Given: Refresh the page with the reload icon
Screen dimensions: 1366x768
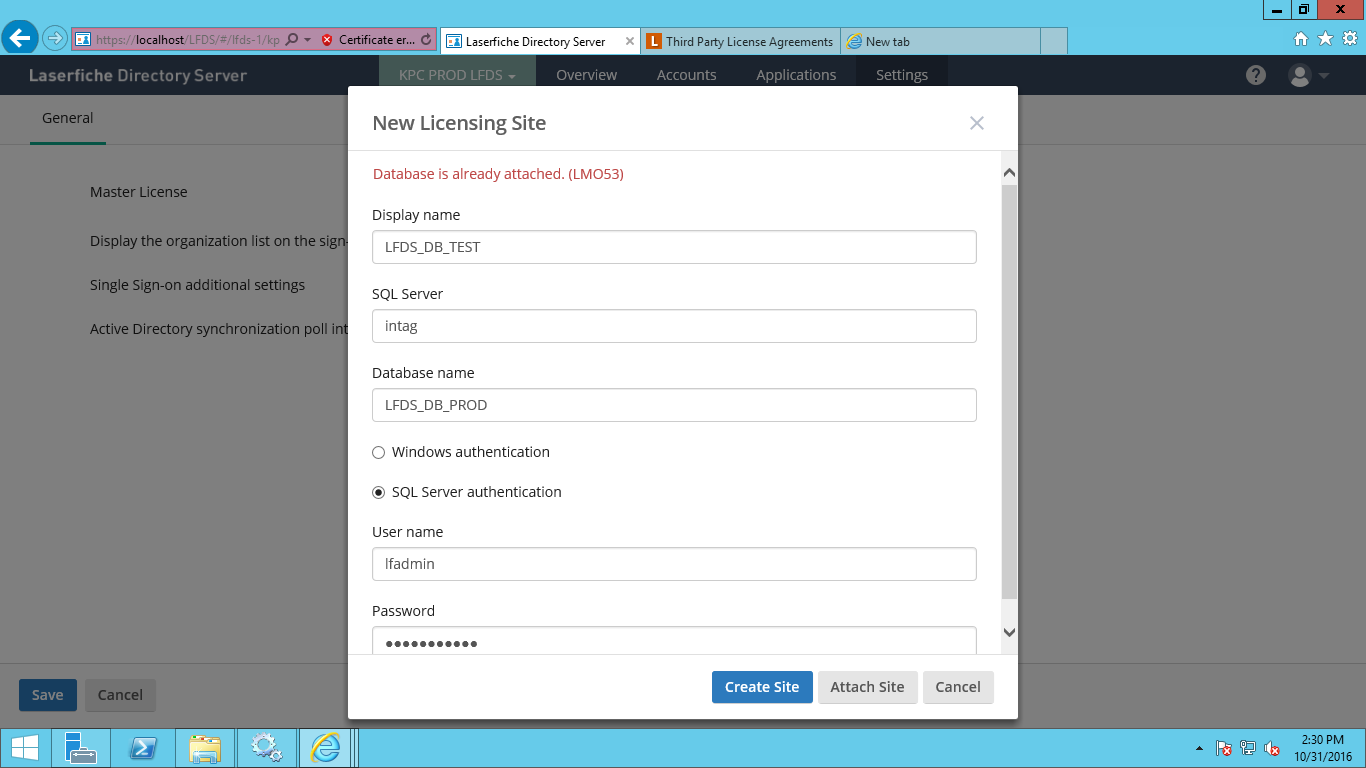Looking at the screenshot, I should (x=427, y=40).
